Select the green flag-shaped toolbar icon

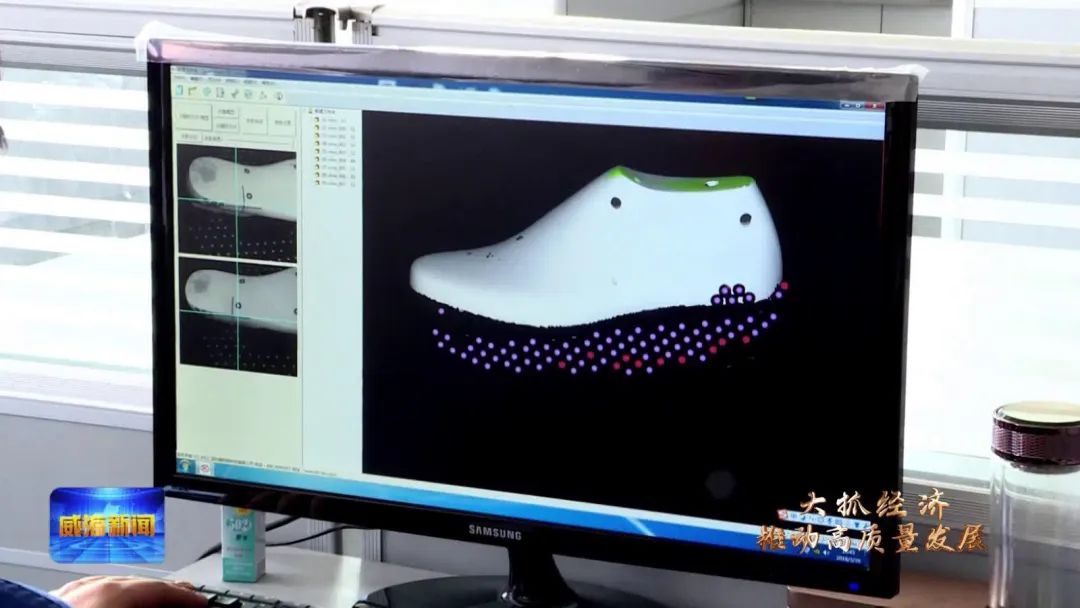[193, 91]
